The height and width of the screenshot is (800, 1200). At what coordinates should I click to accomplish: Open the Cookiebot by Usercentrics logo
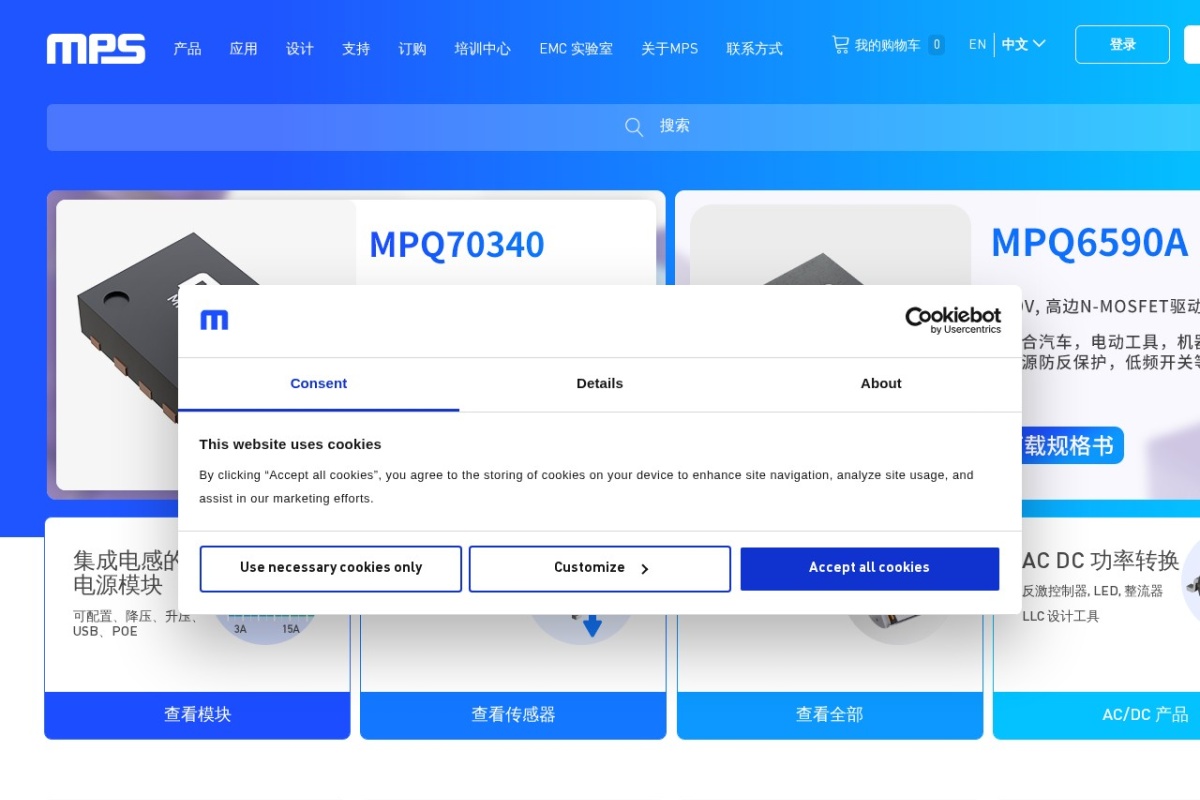[x=953, y=320]
